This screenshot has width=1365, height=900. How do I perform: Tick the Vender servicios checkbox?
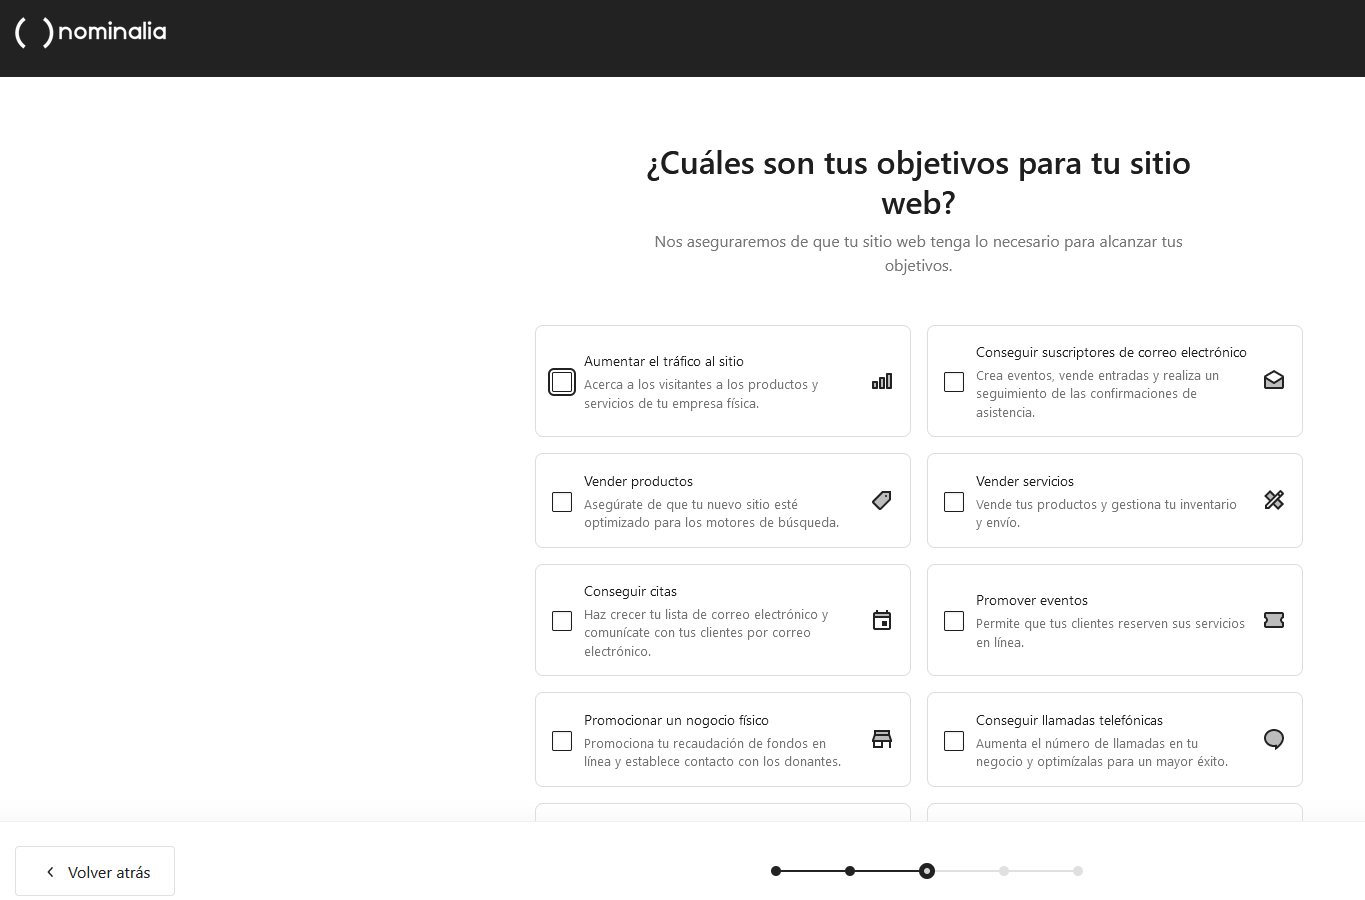tap(954, 502)
